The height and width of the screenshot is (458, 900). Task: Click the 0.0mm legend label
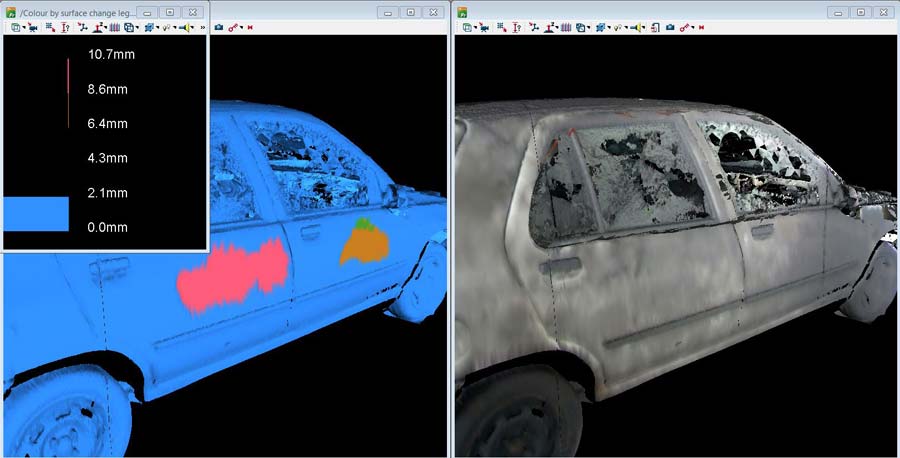107,227
